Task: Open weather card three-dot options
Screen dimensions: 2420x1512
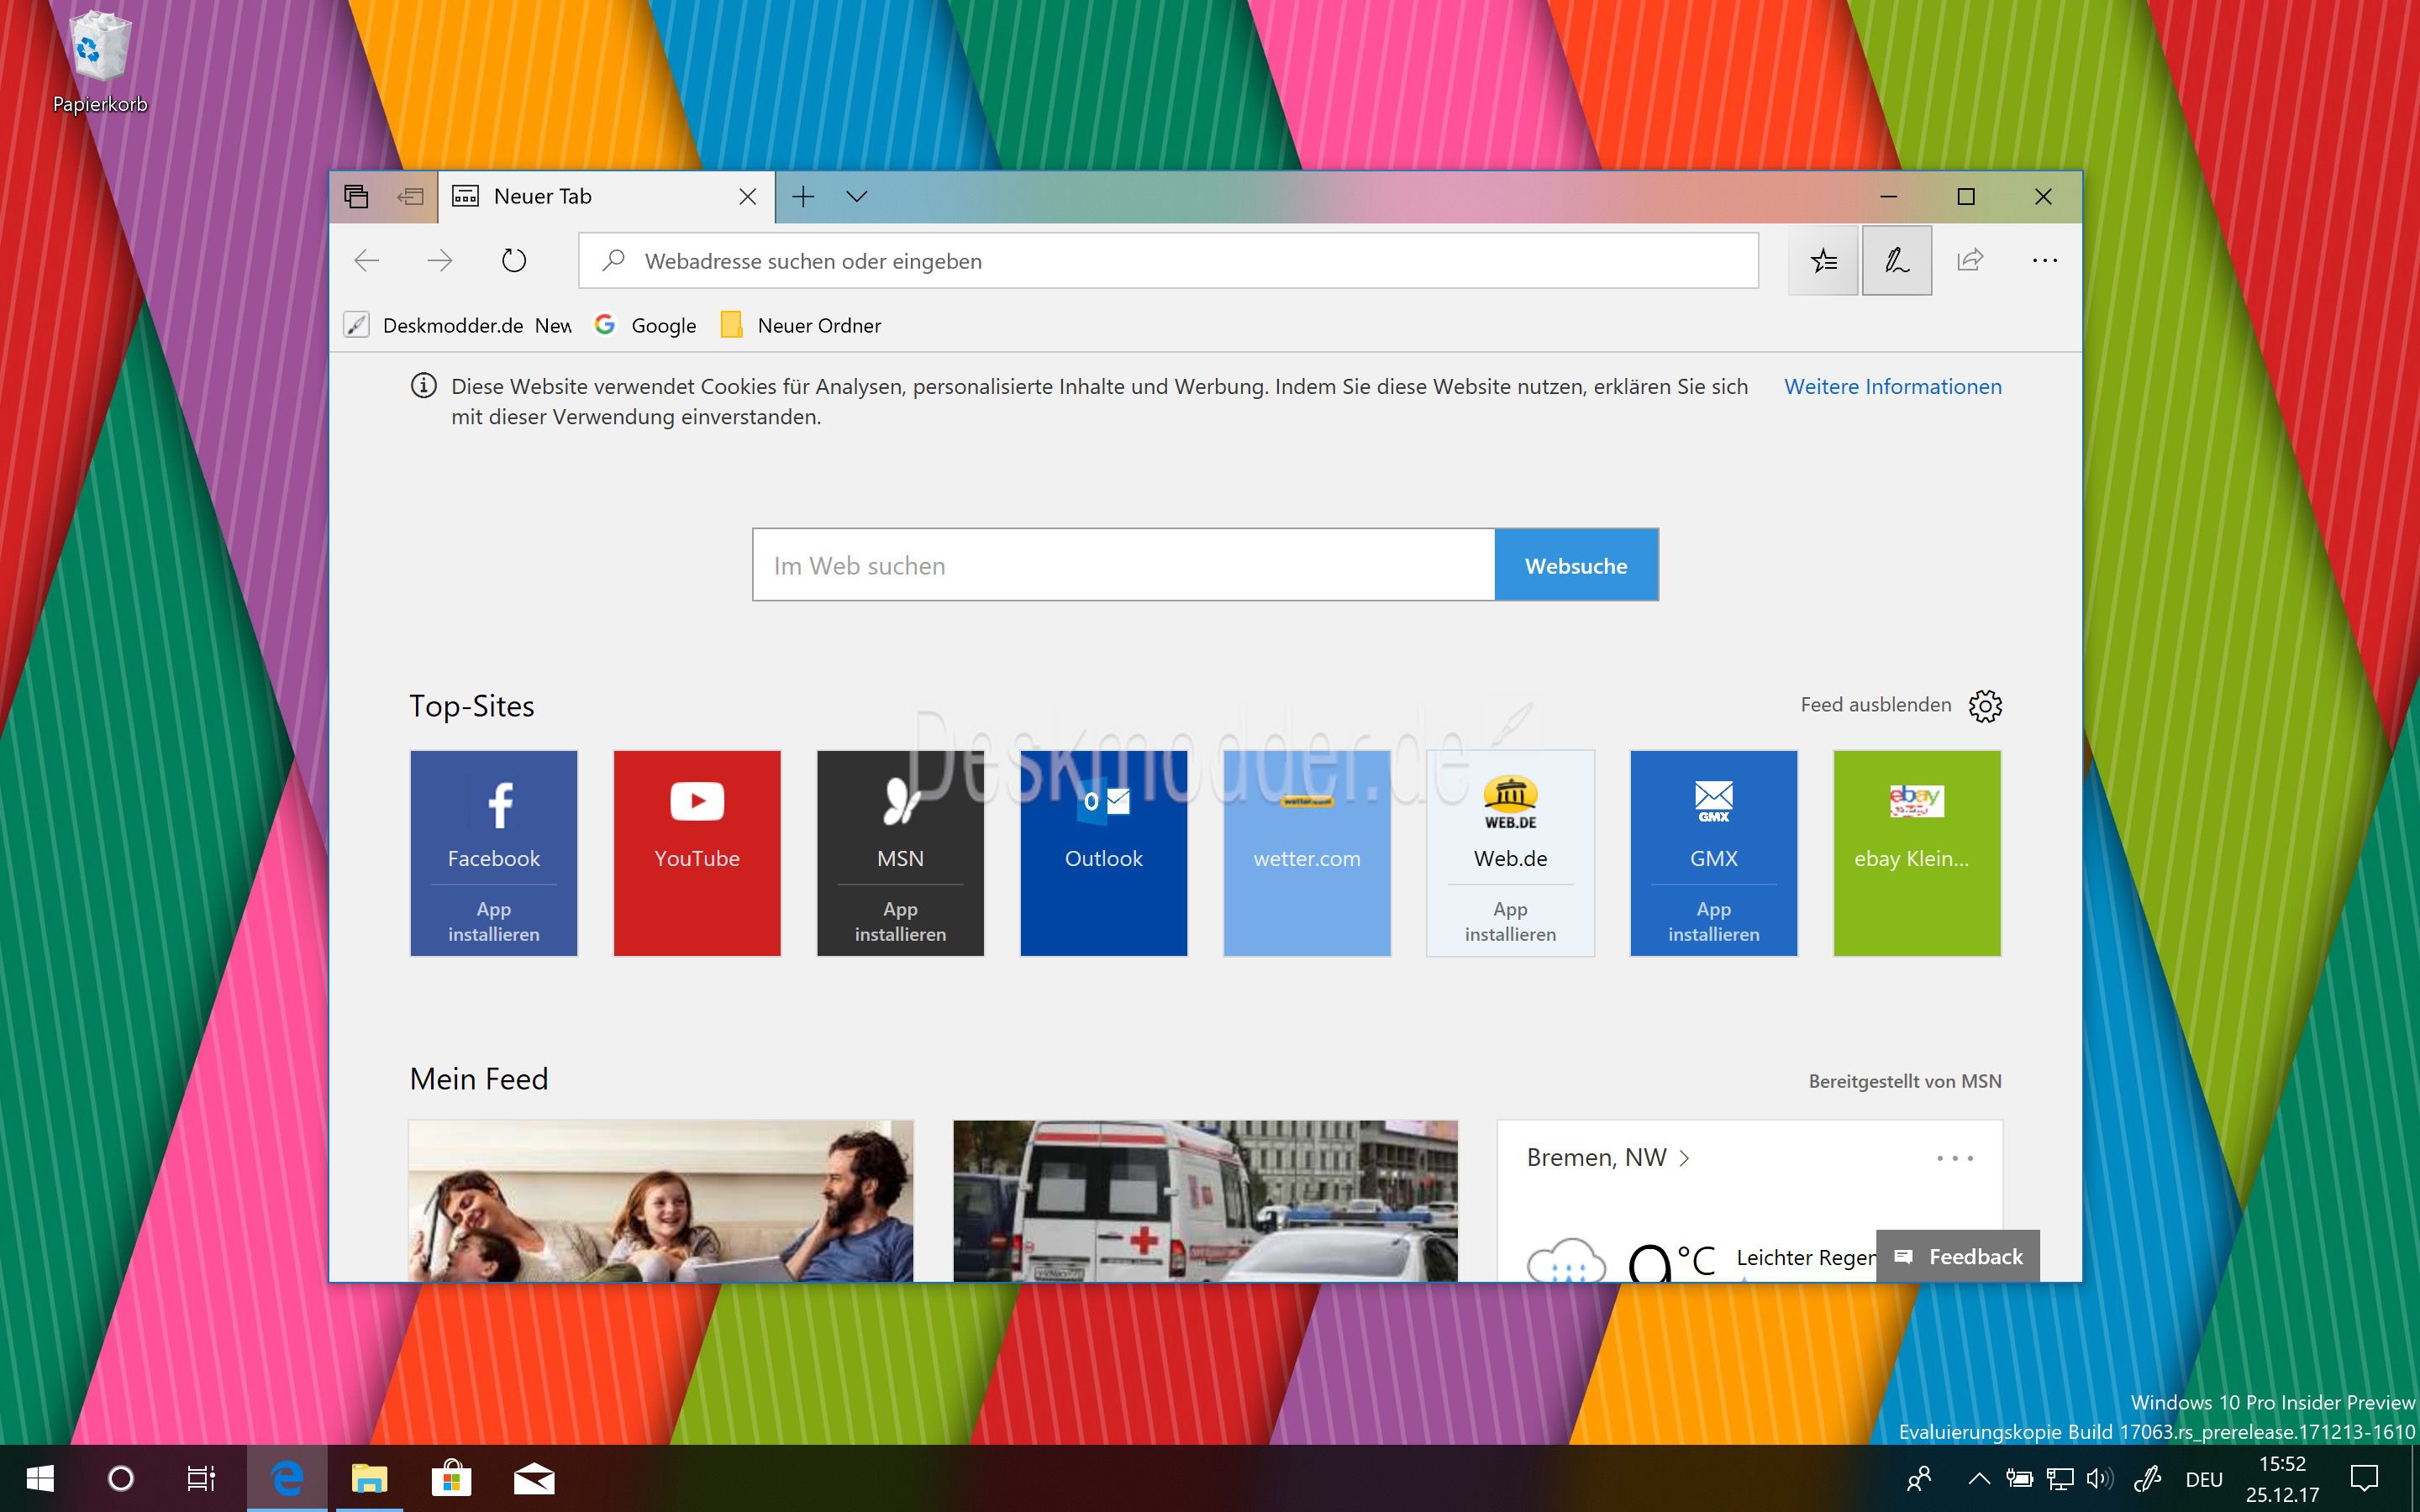Action: click(x=1955, y=1158)
